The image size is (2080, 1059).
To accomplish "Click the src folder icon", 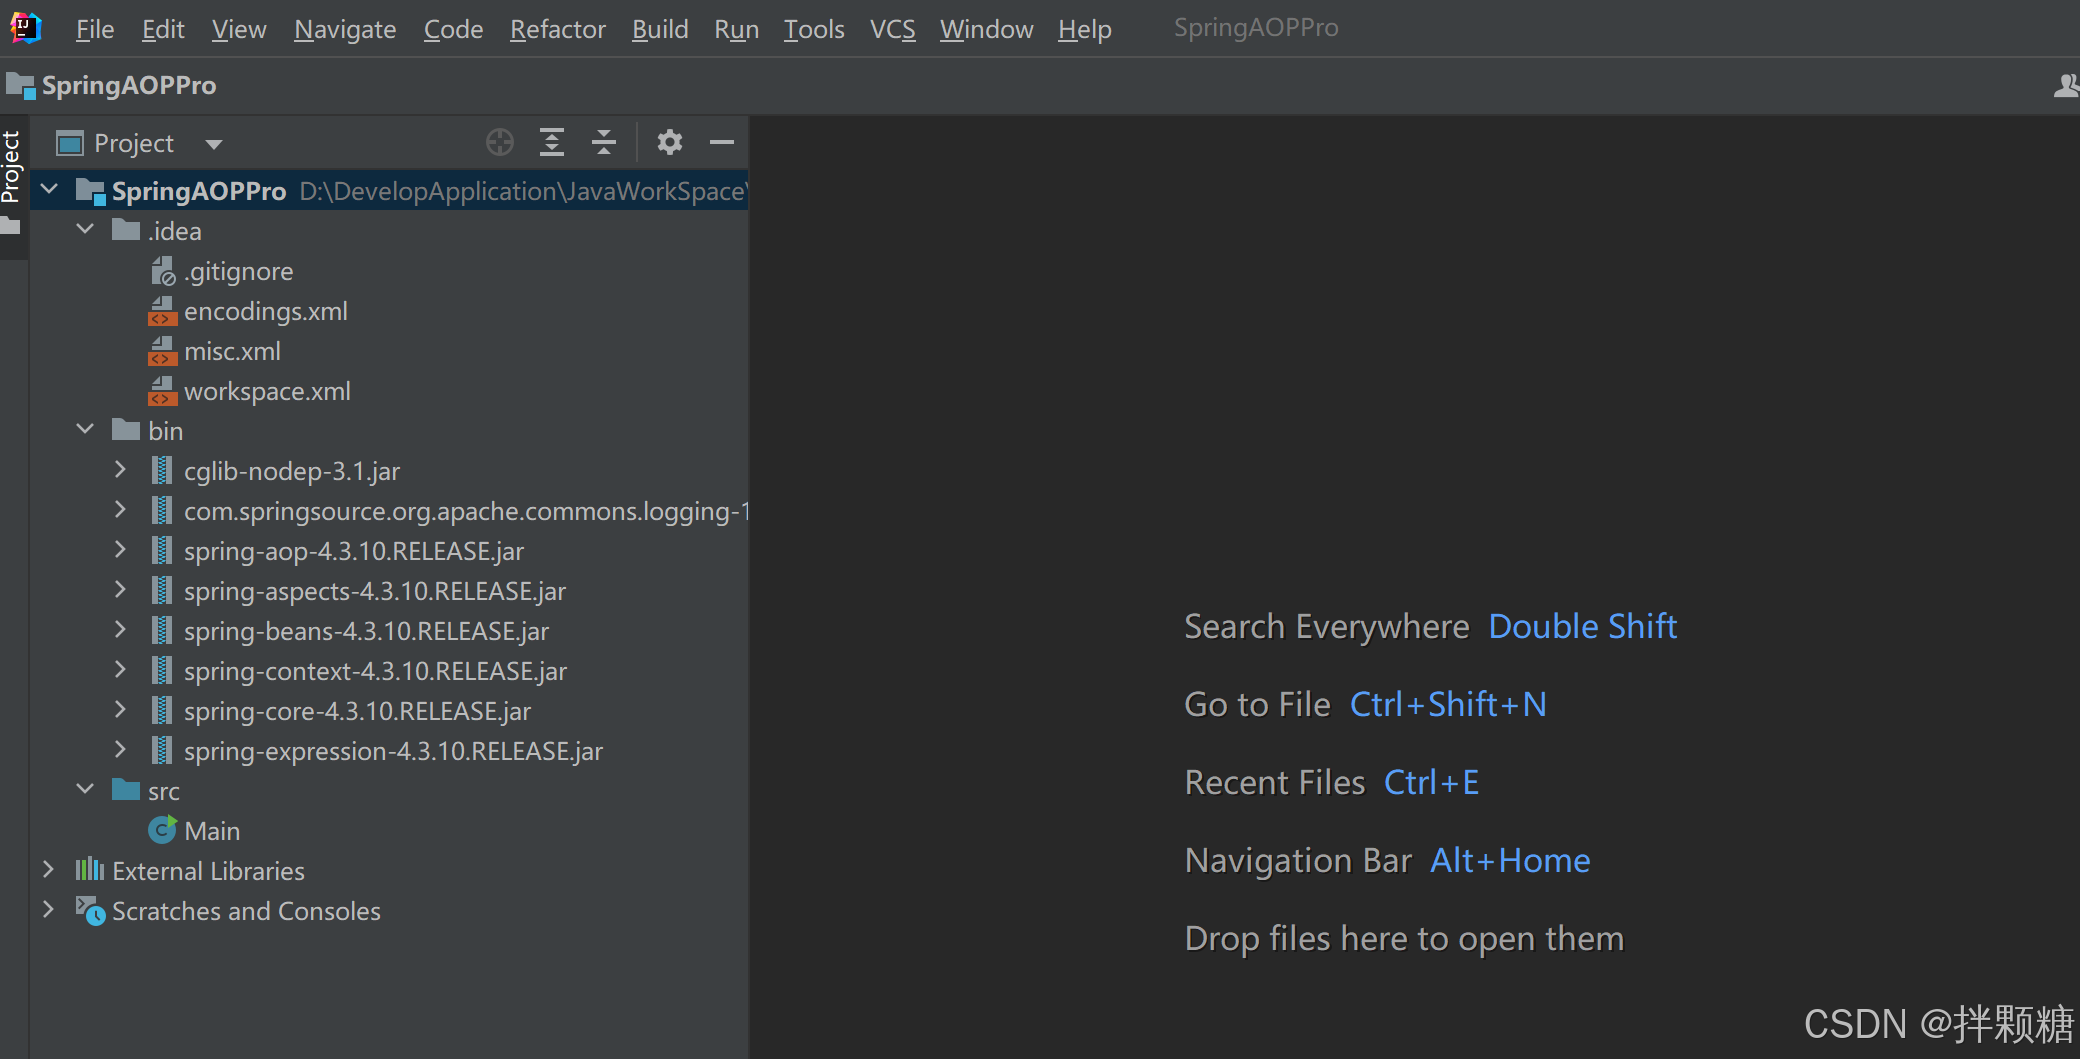I will (x=126, y=790).
